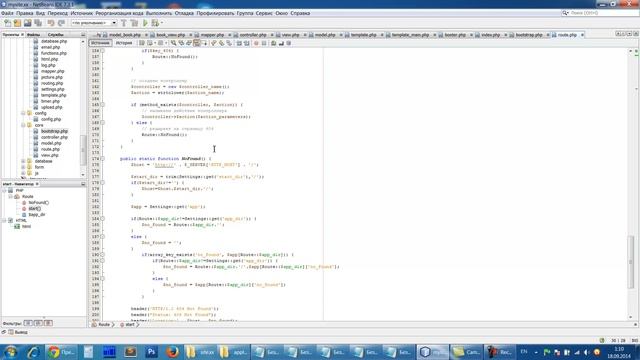The width and height of the screenshot is (640, 360).
Task: Click the Stop Macro Recording icon
Action: pyautogui.click(x=264, y=43)
